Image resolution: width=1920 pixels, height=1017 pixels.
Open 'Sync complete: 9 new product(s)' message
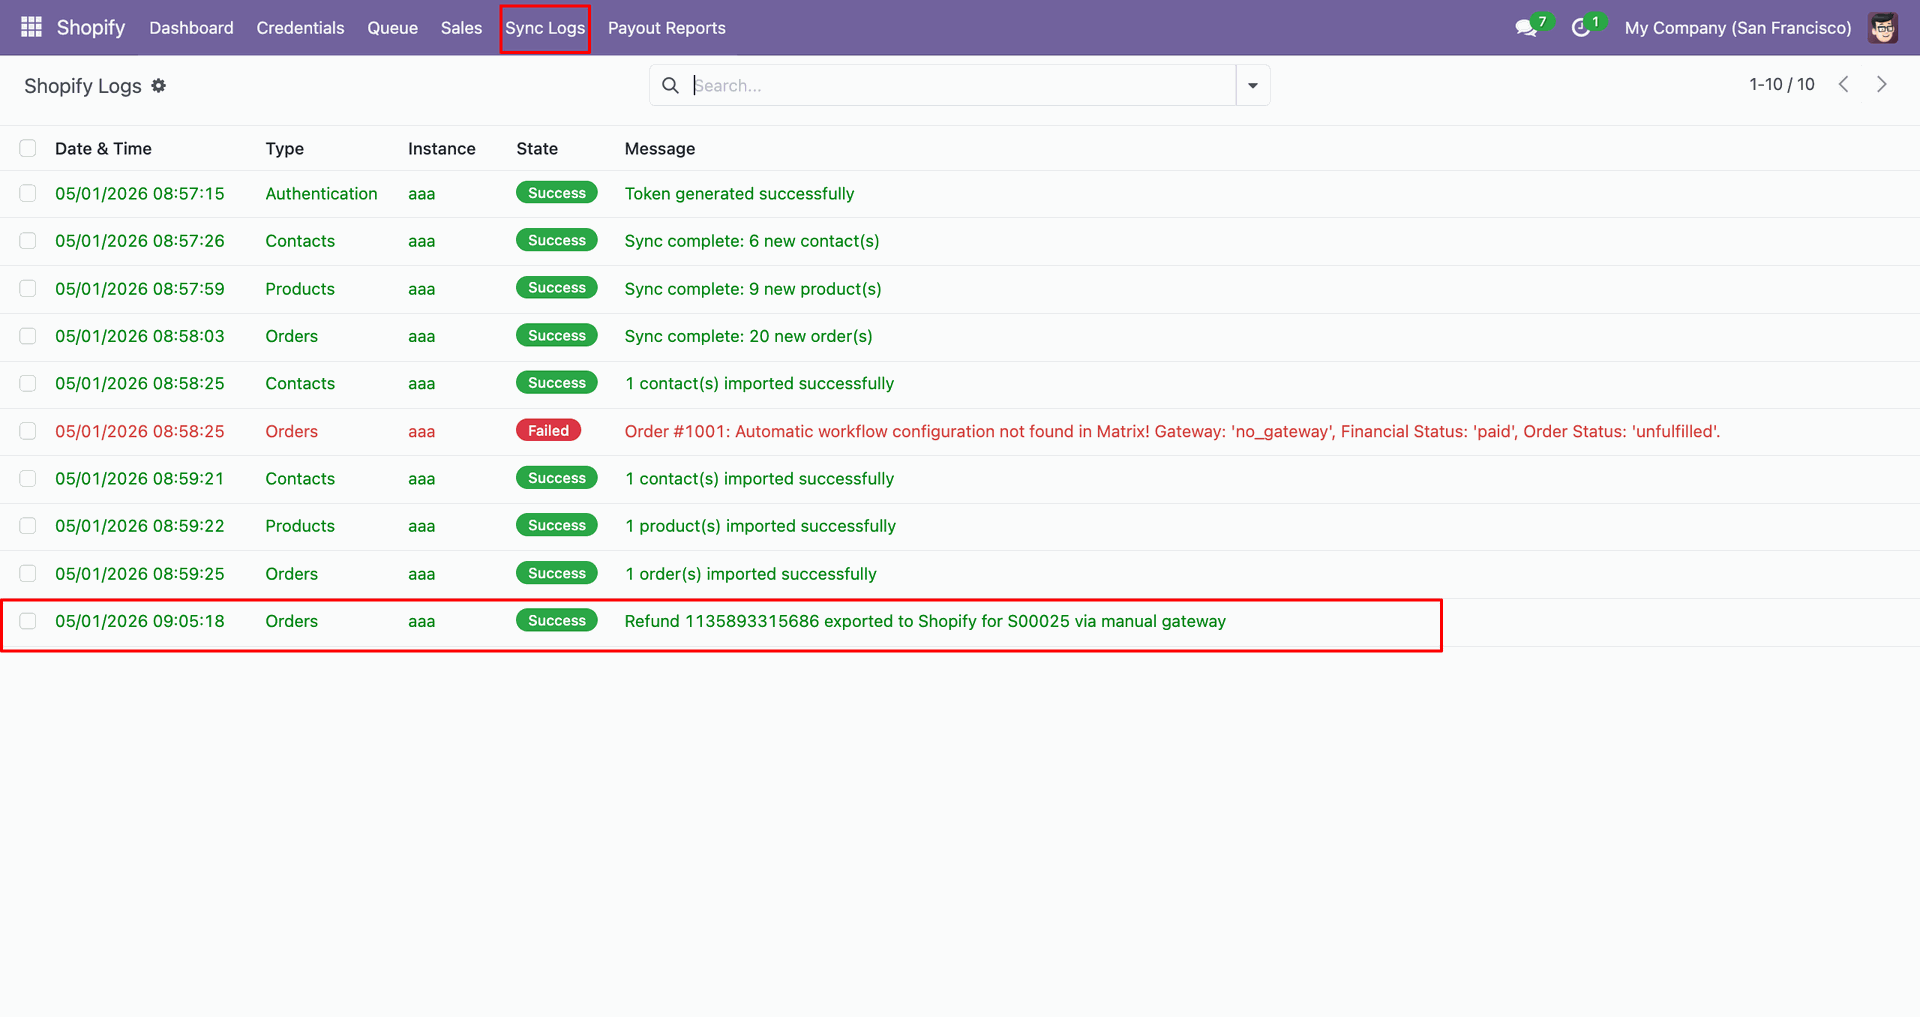753,288
